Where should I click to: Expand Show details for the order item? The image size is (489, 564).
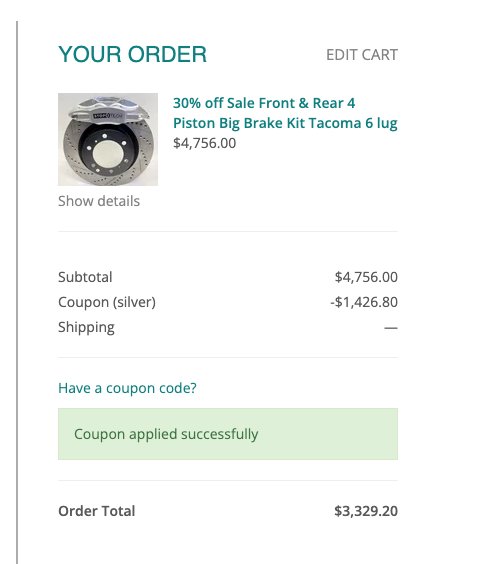tap(99, 201)
